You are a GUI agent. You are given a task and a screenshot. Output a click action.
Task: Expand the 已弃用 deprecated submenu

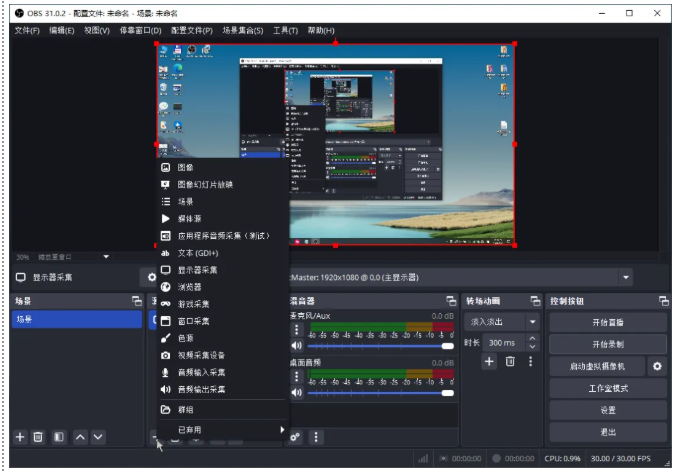click(x=222, y=430)
